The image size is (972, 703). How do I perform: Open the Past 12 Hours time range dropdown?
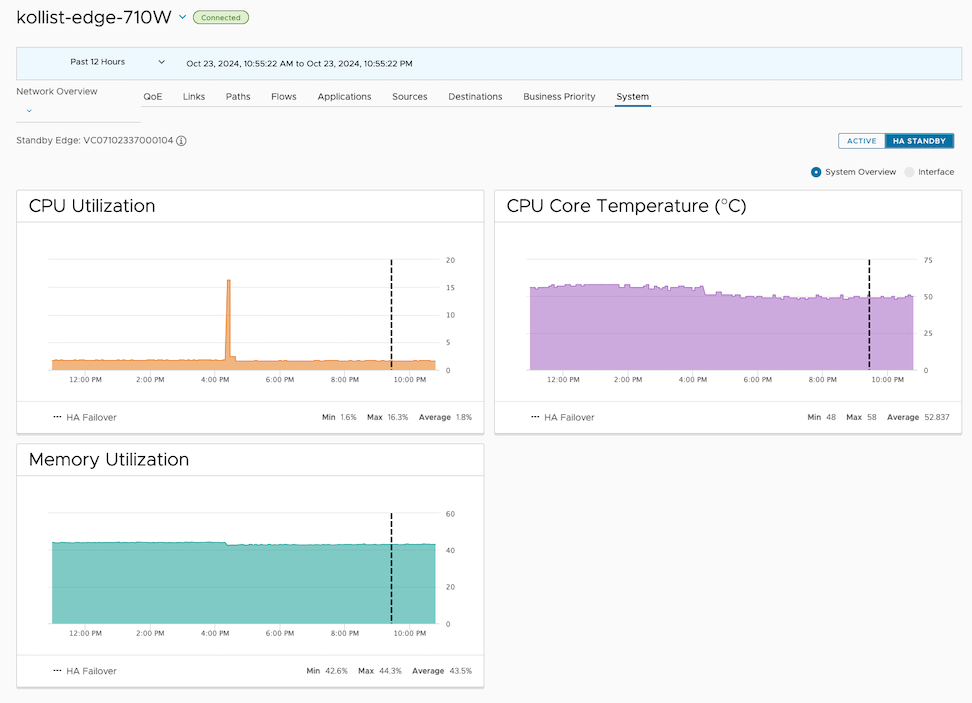(x=116, y=62)
